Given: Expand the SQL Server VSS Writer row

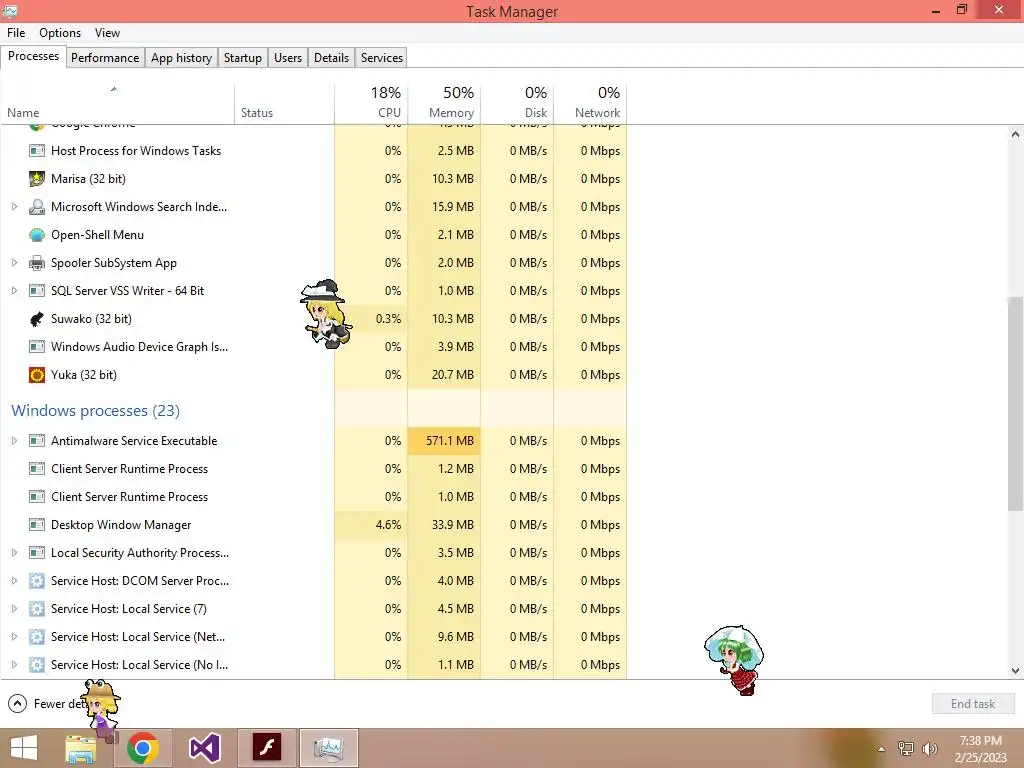Looking at the screenshot, I should (14, 291).
